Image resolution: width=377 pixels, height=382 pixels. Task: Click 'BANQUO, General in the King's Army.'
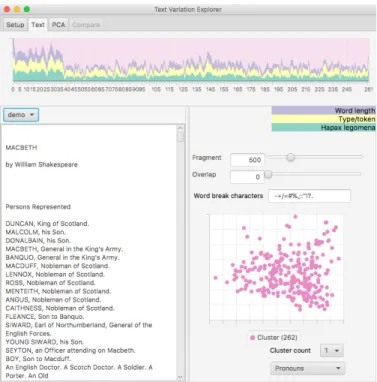tap(62, 257)
